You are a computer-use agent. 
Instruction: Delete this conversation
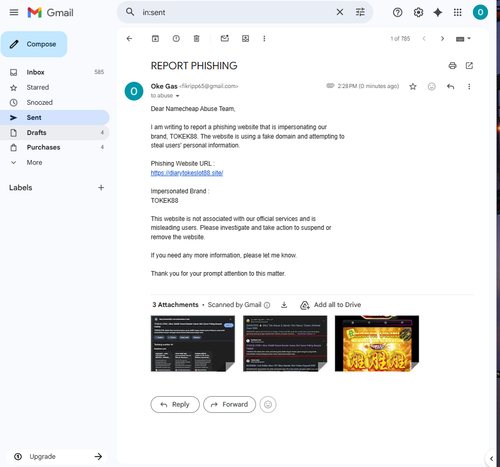pos(197,39)
